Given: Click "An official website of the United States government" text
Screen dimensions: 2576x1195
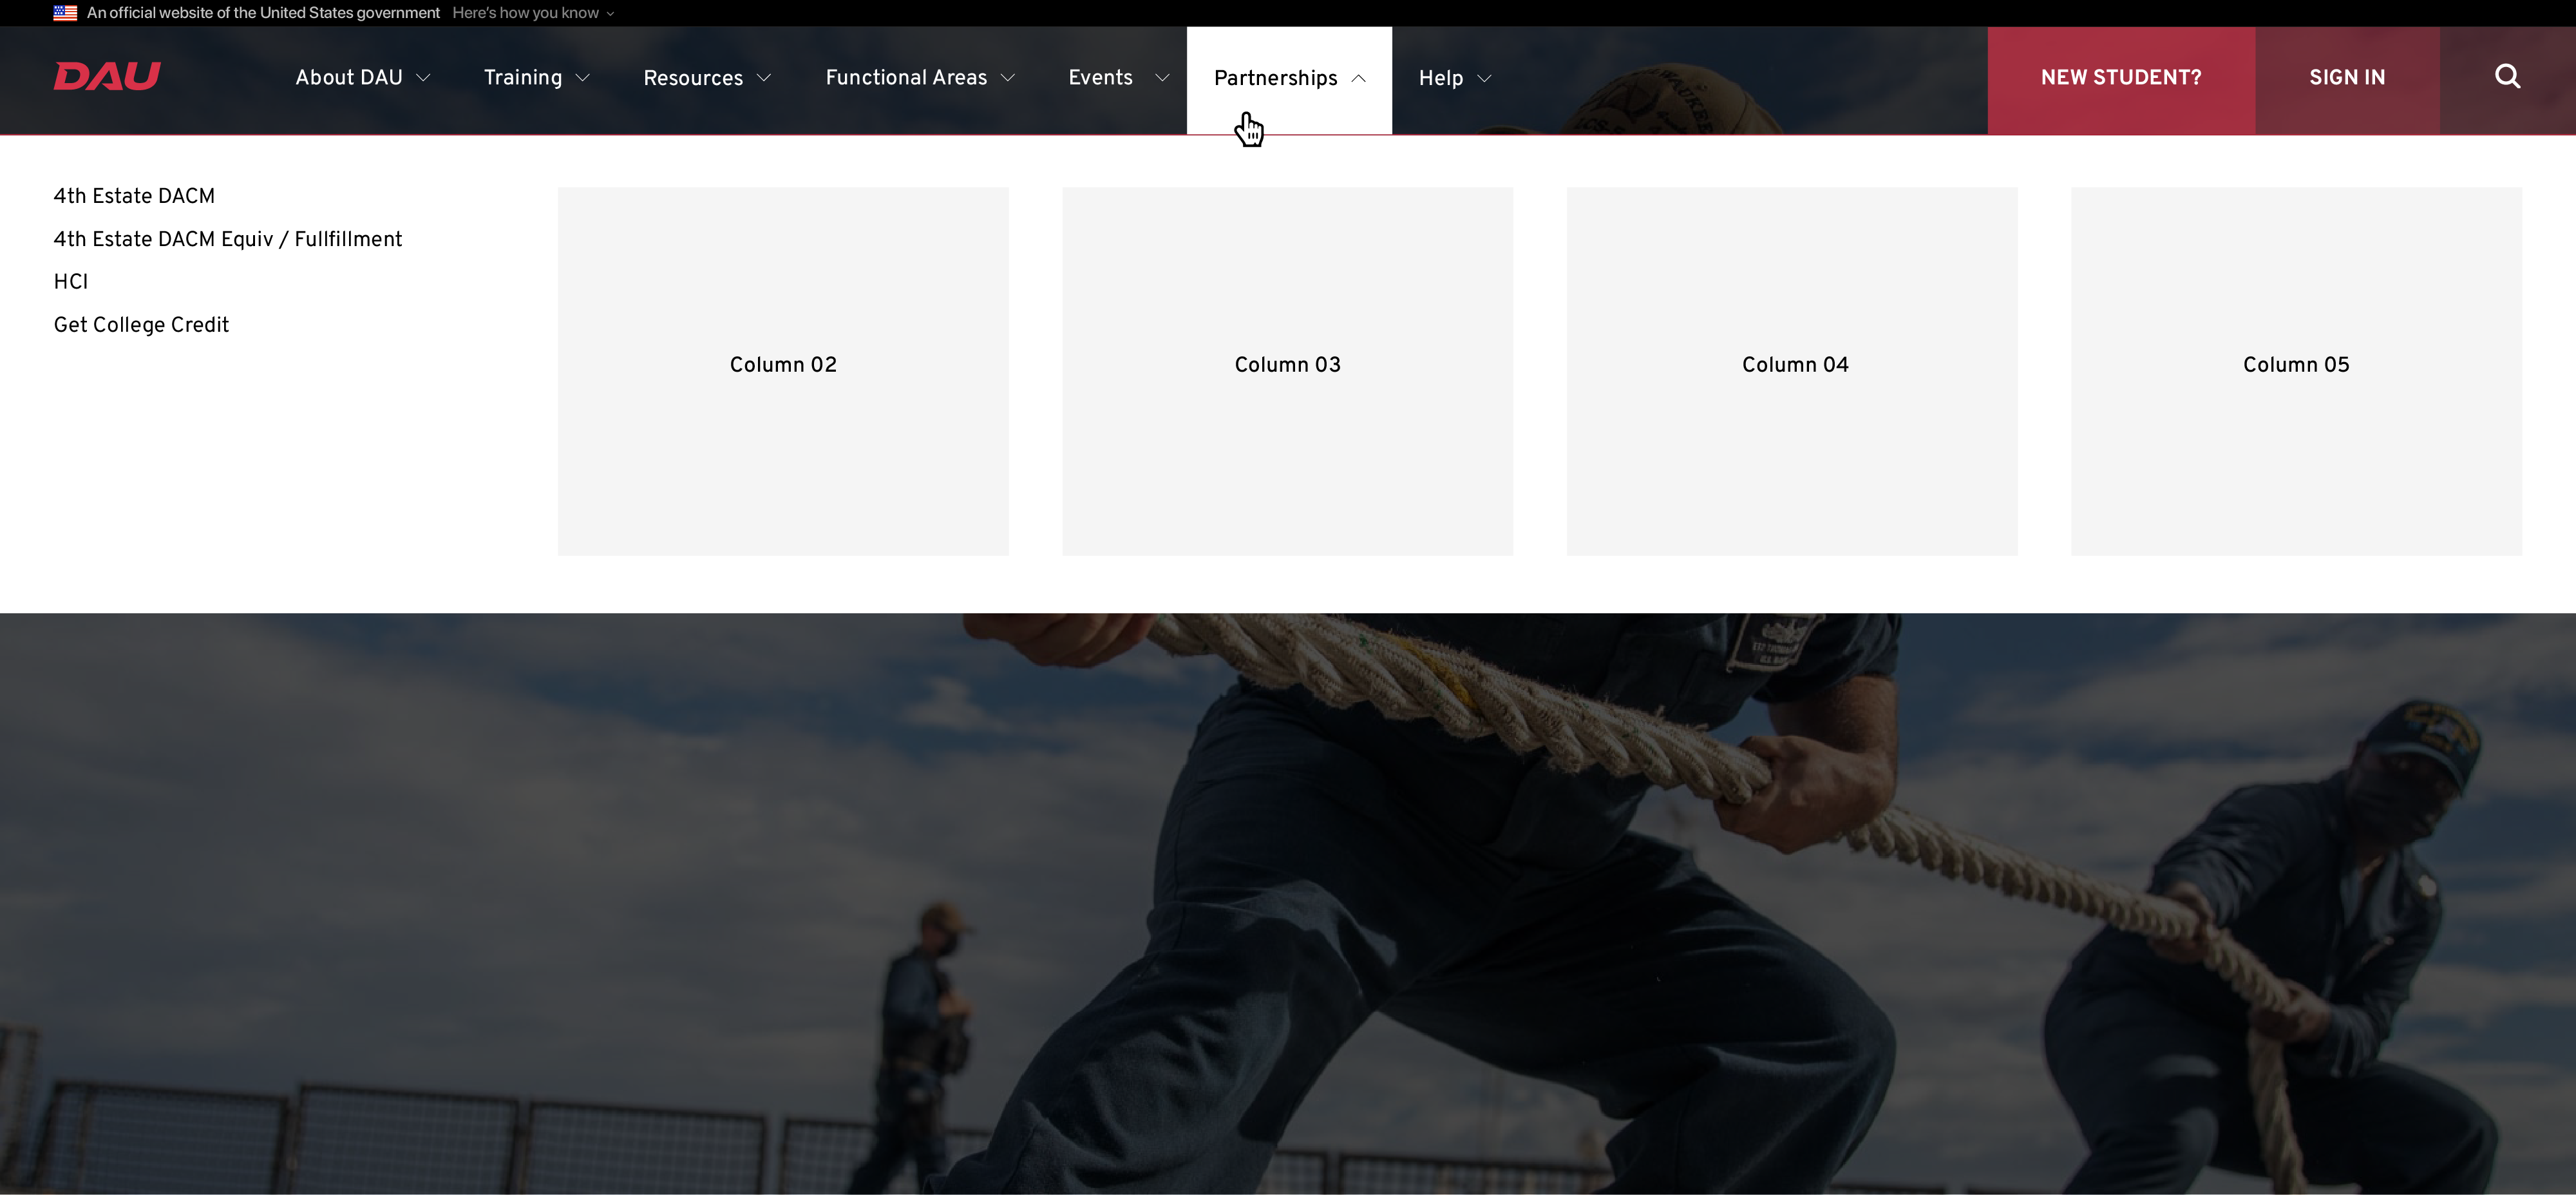Looking at the screenshot, I should coord(263,13).
